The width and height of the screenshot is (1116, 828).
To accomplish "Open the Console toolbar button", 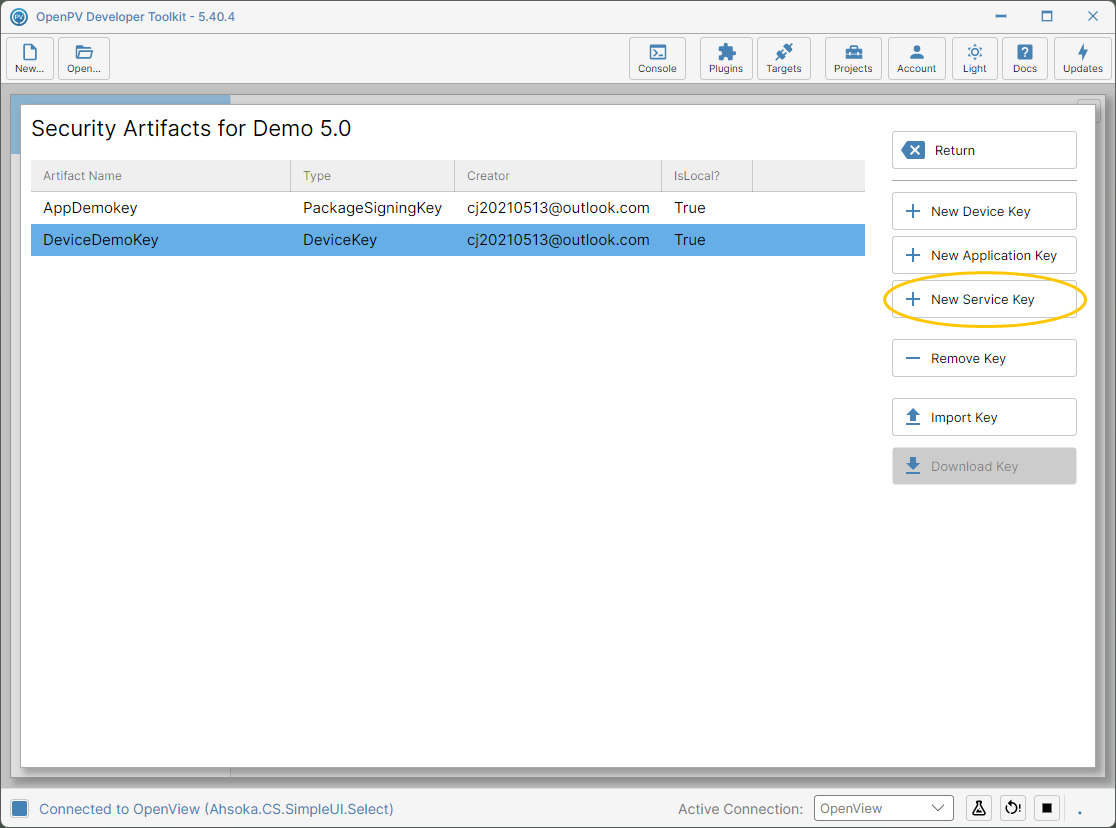I will pos(657,58).
